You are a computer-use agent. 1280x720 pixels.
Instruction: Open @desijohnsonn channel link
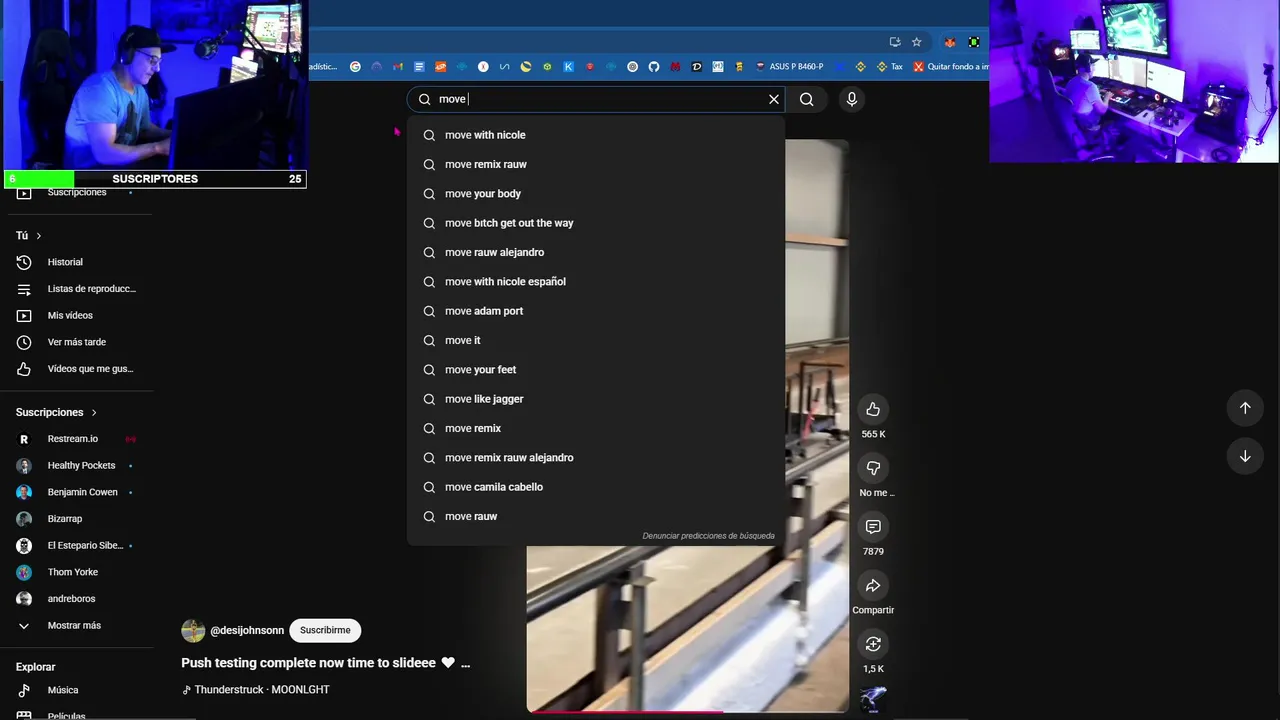(x=247, y=631)
